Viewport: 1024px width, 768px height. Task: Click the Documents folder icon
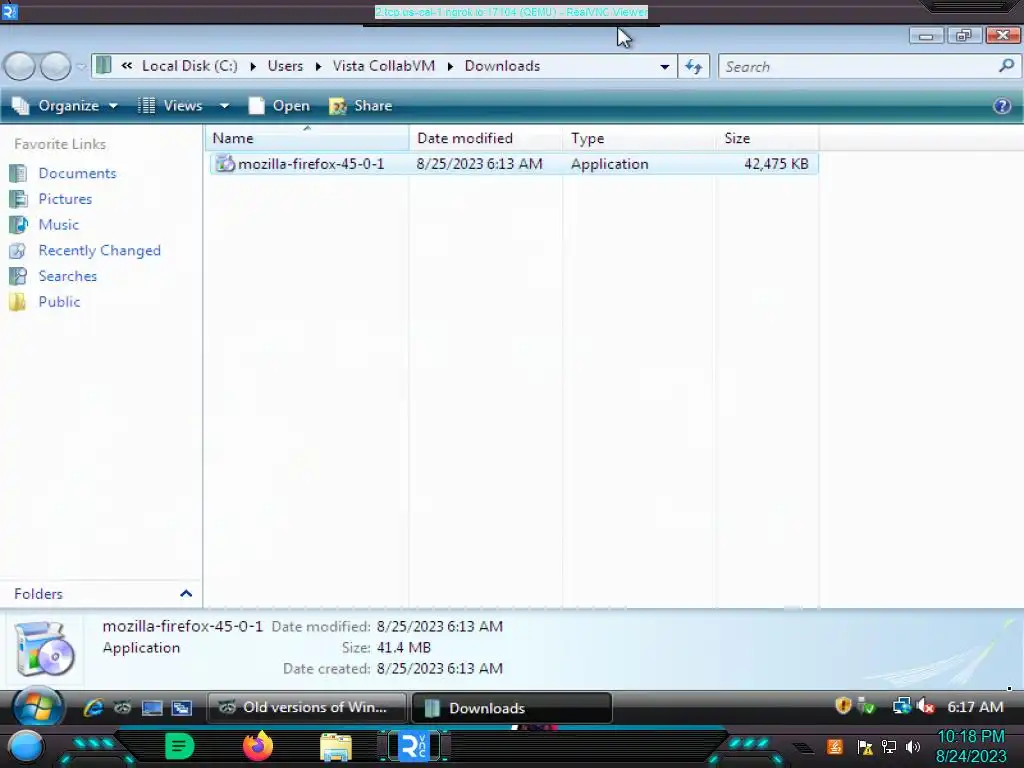18,173
